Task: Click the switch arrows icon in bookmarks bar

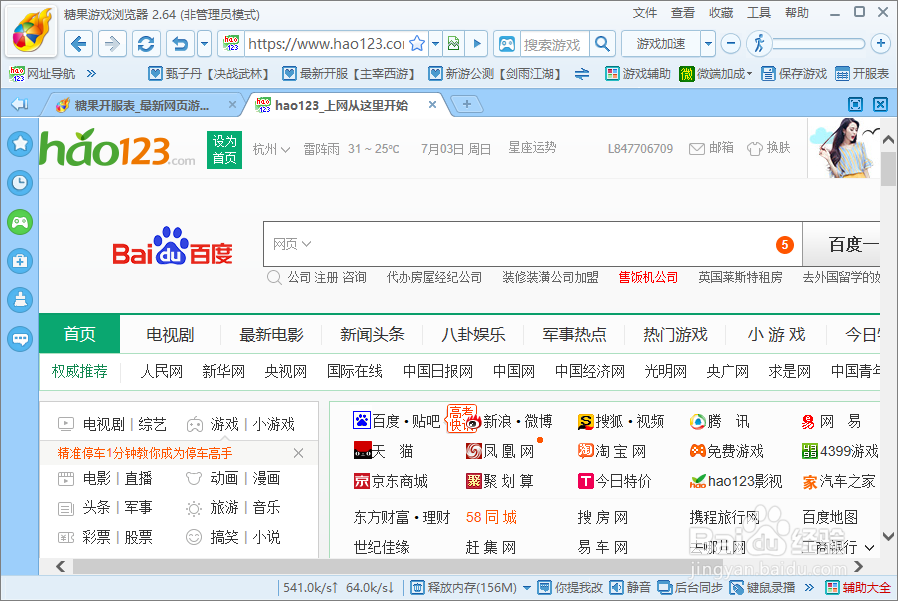Action: [x=582, y=74]
